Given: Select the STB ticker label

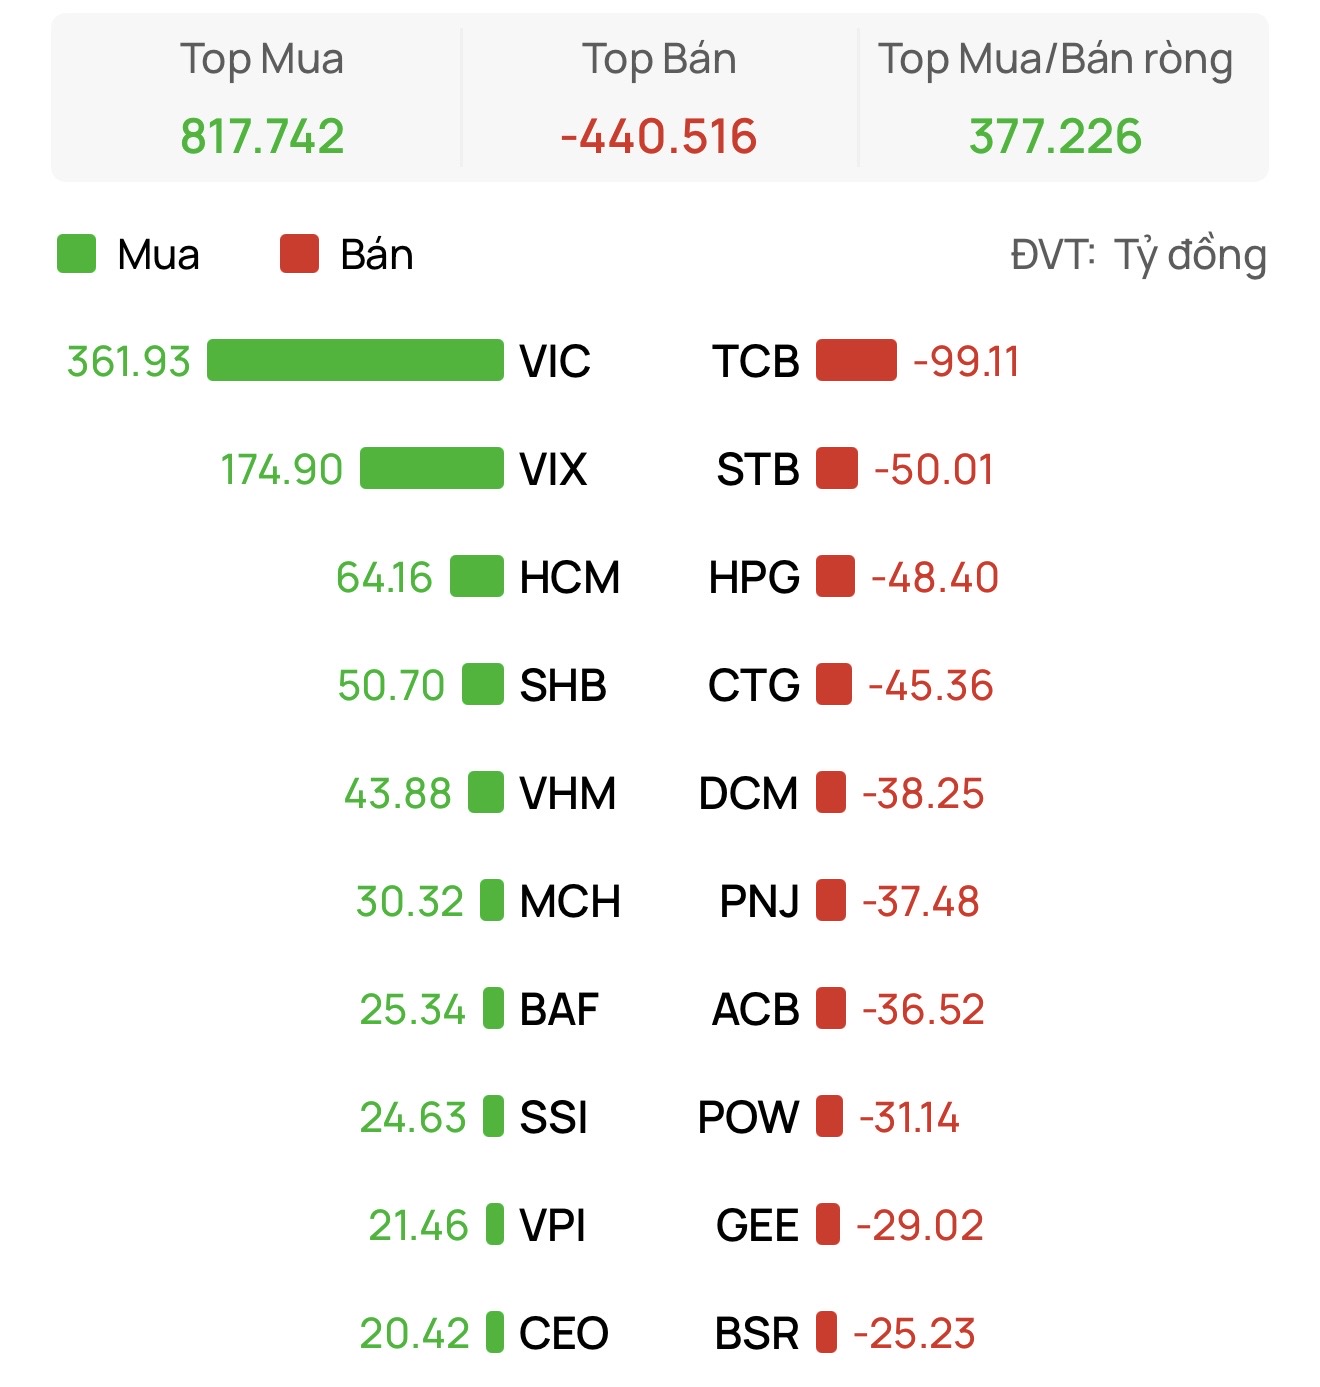Looking at the screenshot, I should click(x=758, y=470).
